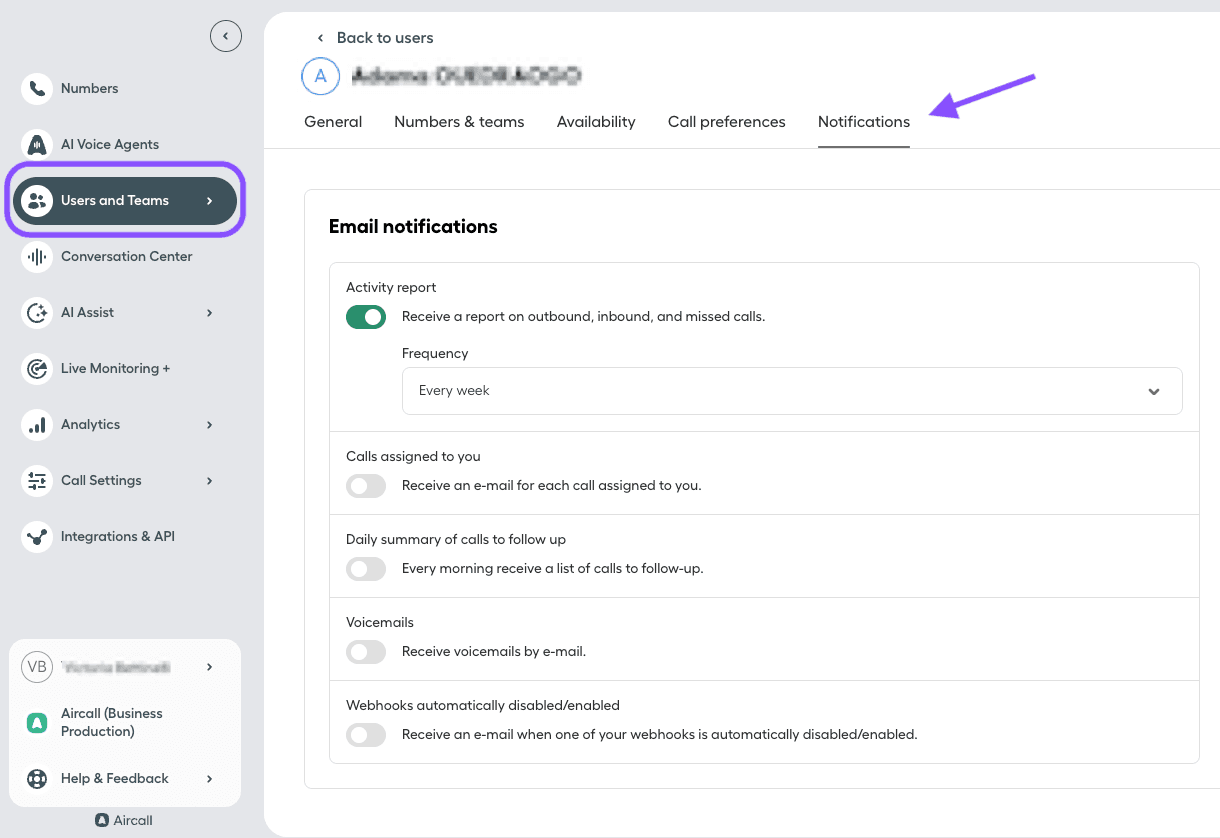The width and height of the screenshot is (1220, 838).
Task: Enable the Calls assigned to you toggle
Action: click(x=366, y=486)
